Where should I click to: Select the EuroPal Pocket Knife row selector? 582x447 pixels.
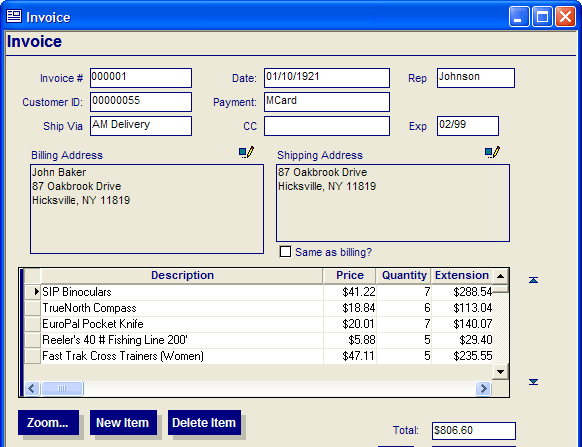[33, 324]
